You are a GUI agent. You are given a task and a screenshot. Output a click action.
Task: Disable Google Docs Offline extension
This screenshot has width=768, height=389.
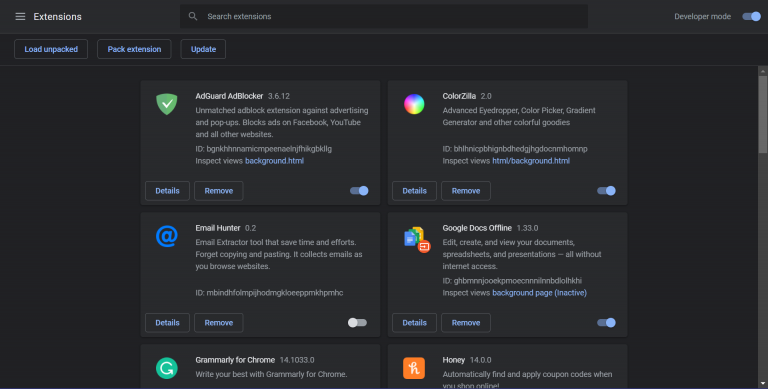[606, 322]
